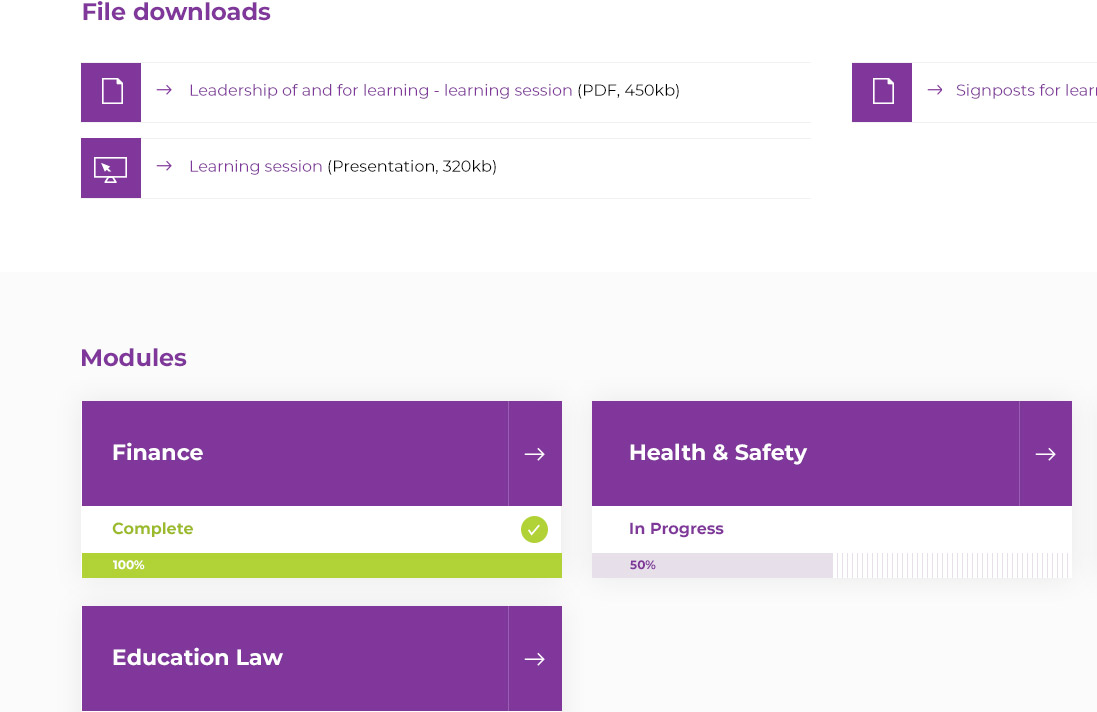
Task: Select the Finance module title
Action: [157, 453]
